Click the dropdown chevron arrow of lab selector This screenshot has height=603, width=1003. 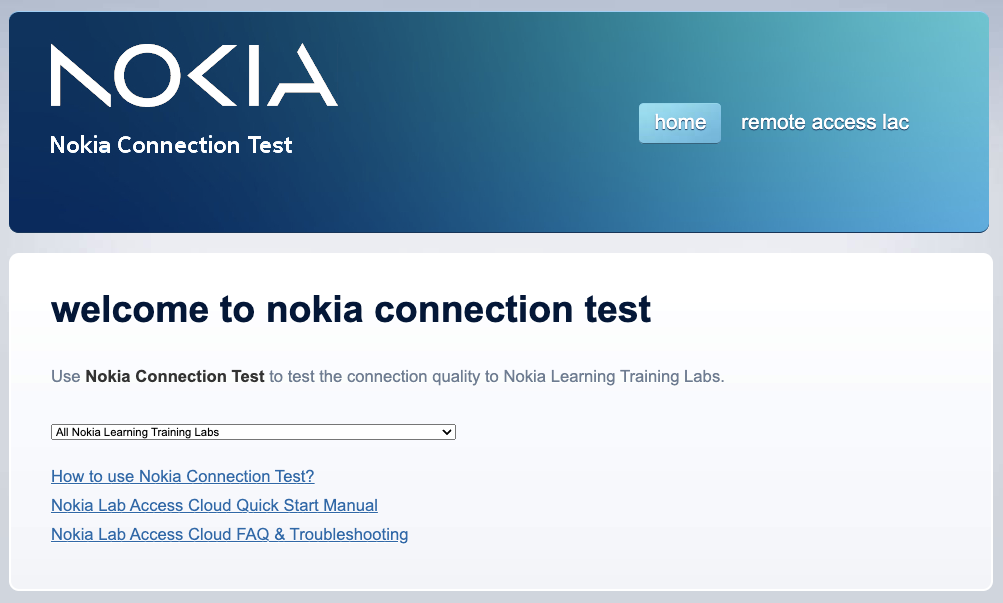(446, 432)
